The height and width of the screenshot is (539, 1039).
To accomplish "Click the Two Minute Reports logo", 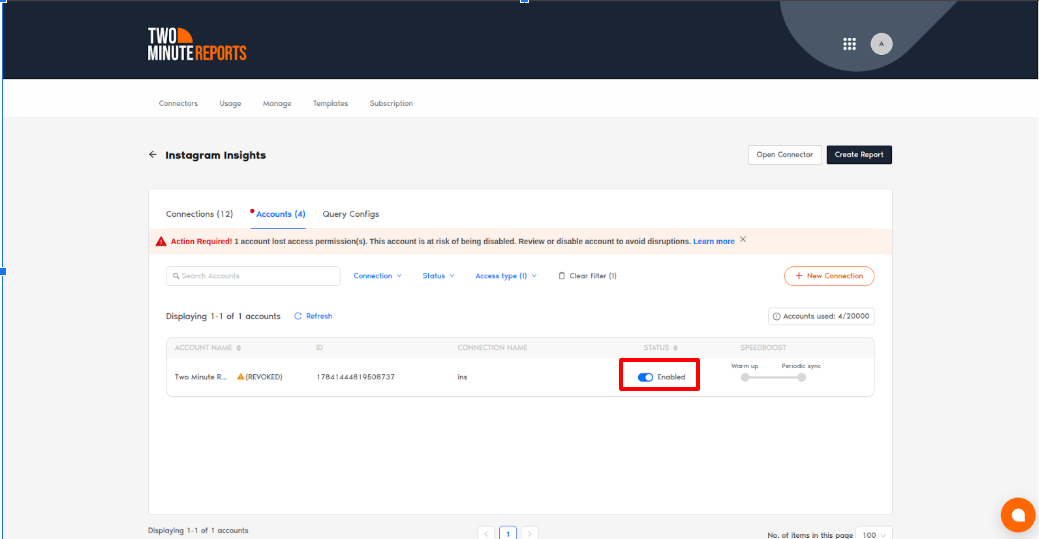I will pyautogui.click(x=197, y=44).
